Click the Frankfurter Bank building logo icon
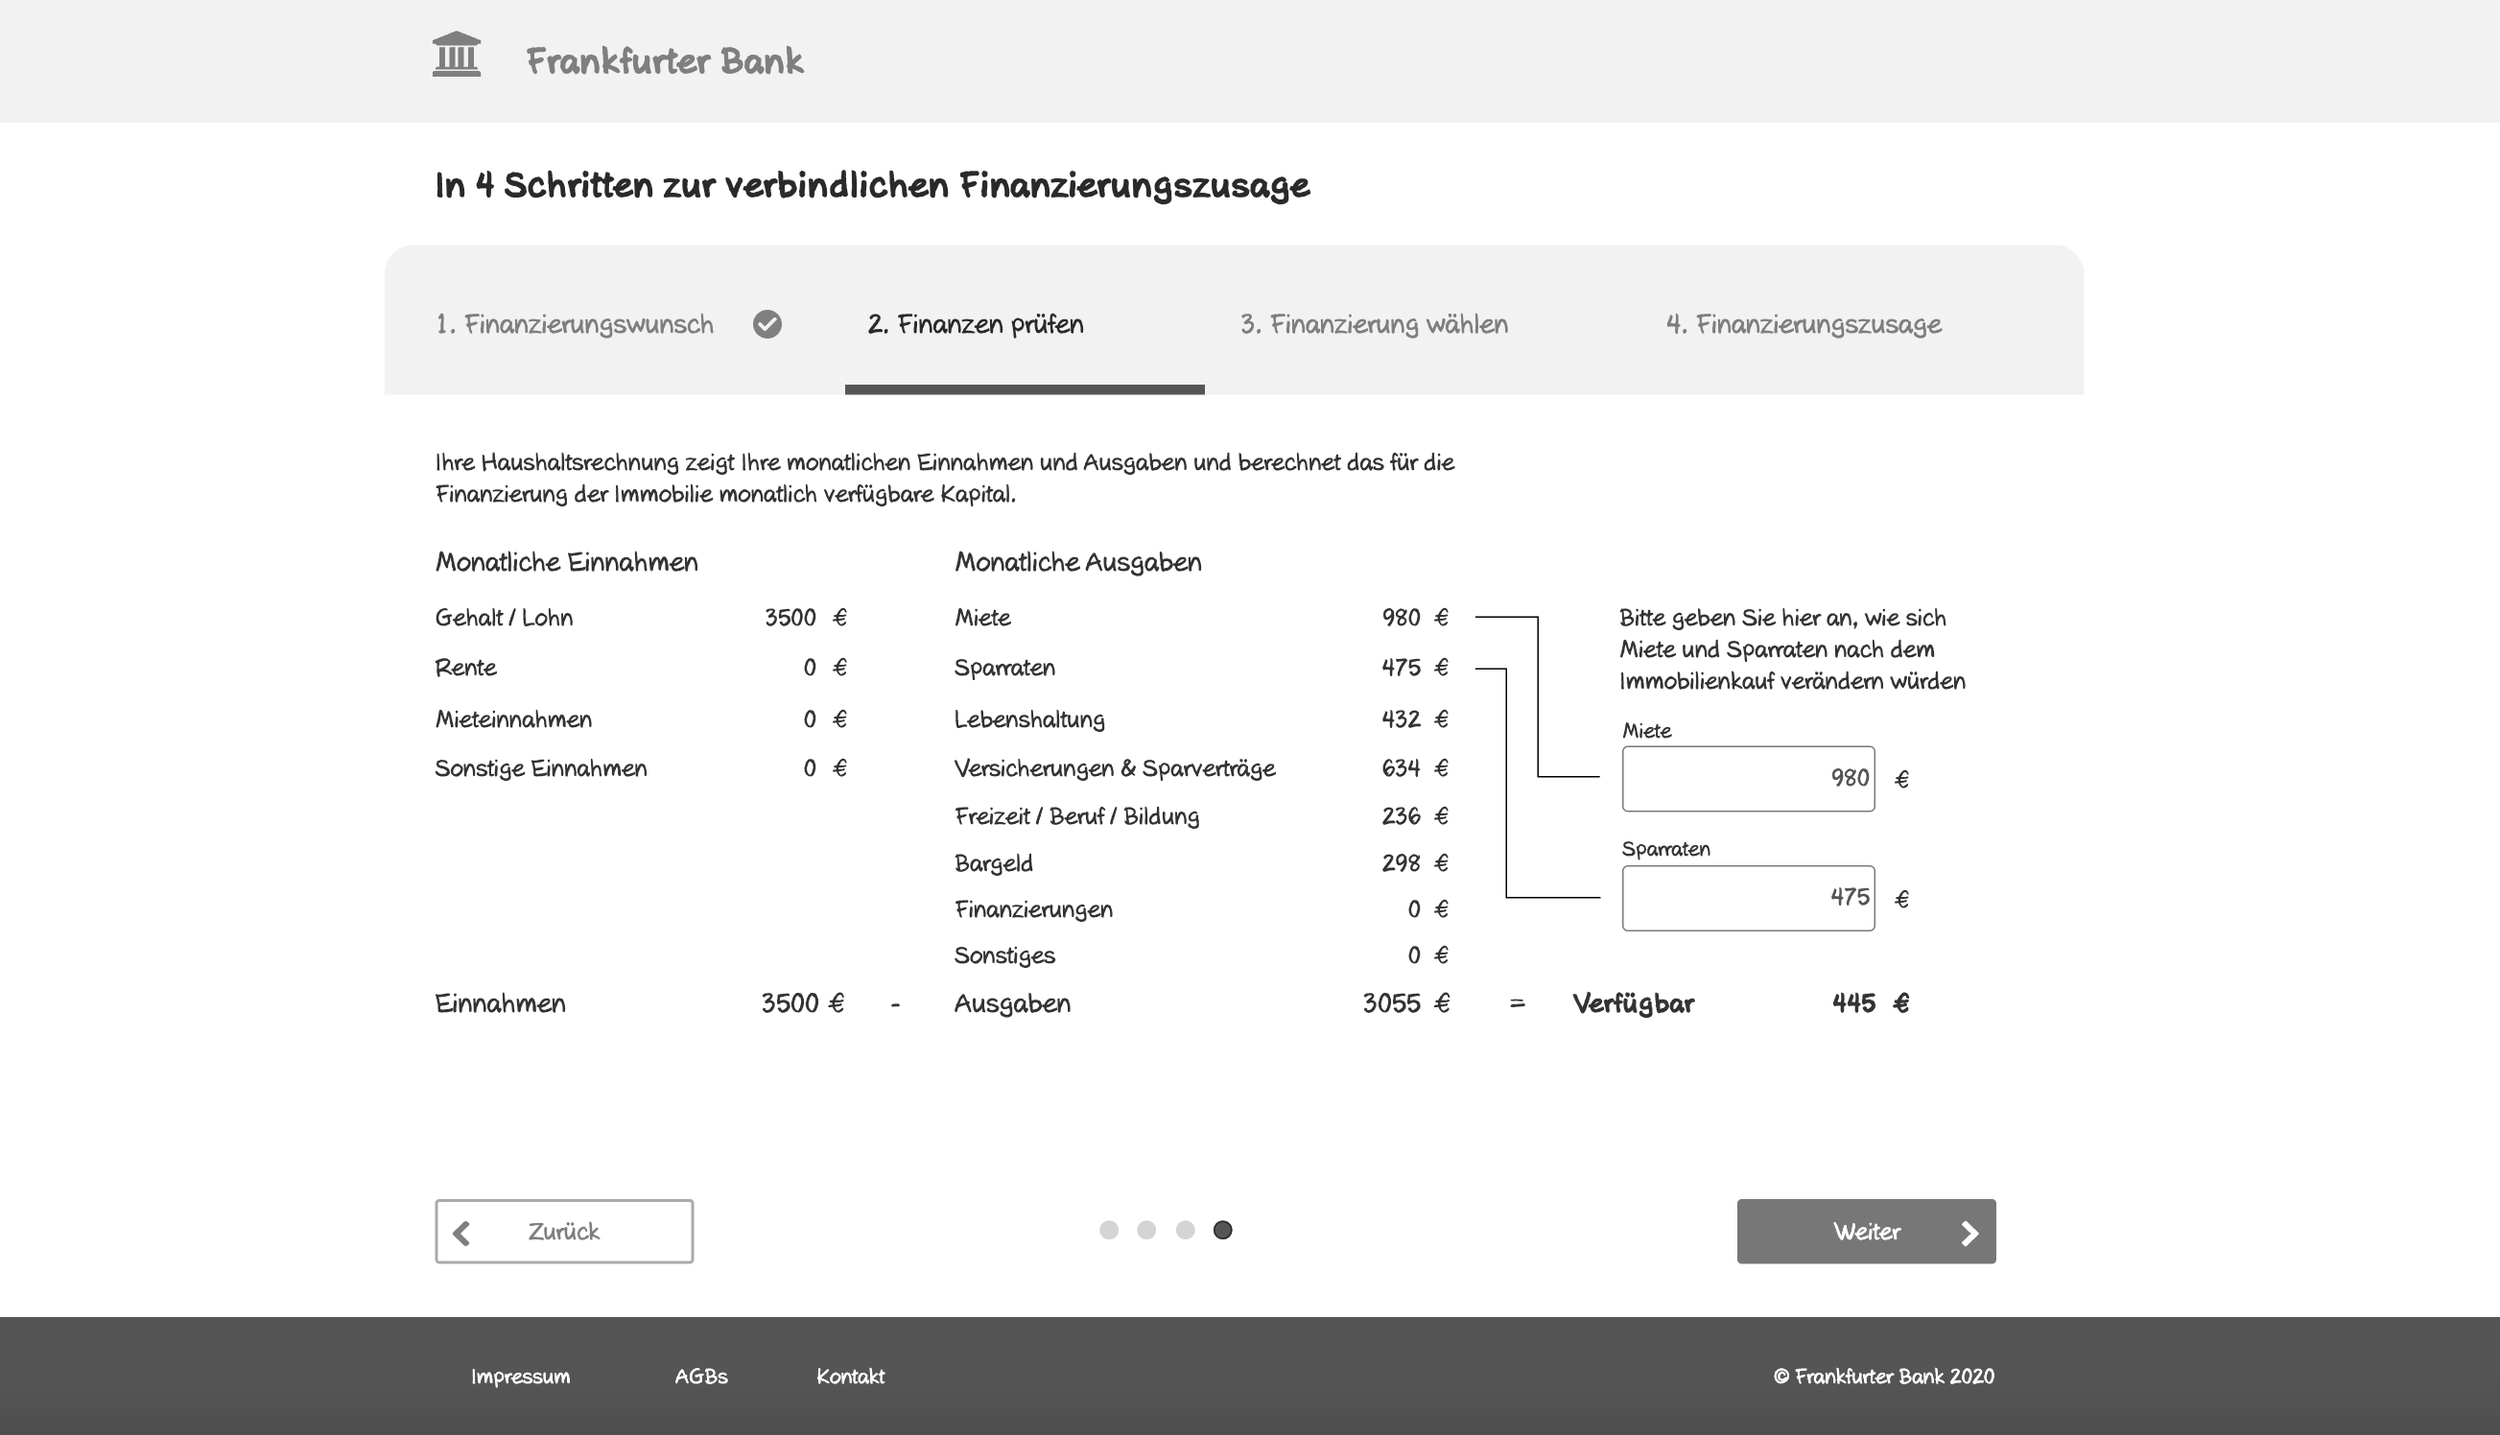This screenshot has height=1435, width=2500. point(456,55)
